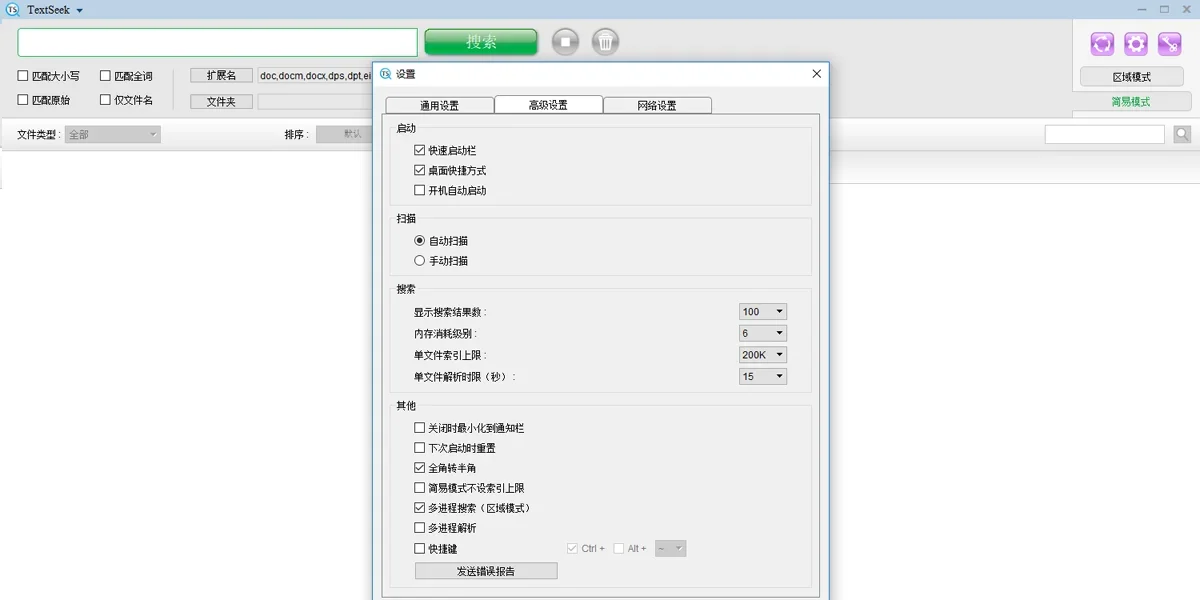Image resolution: width=1200 pixels, height=600 pixels.
Task: Click 发送错误报告 button
Action: coord(486,571)
